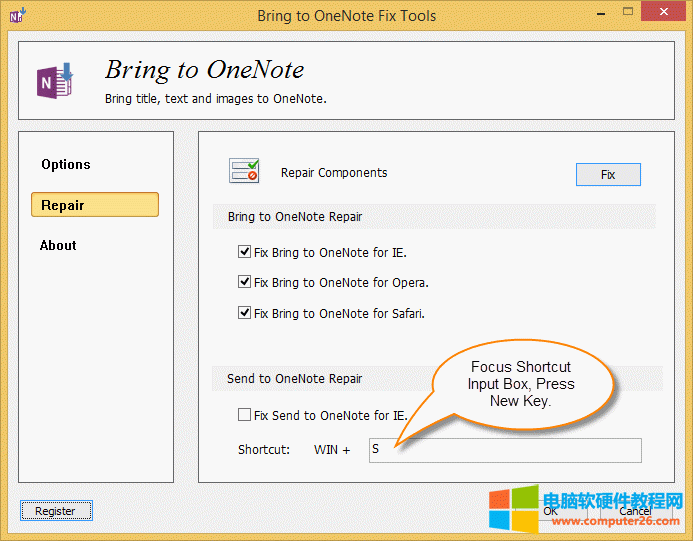Click the Cancel button
The image size is (693, 541).
pos(635,511)
